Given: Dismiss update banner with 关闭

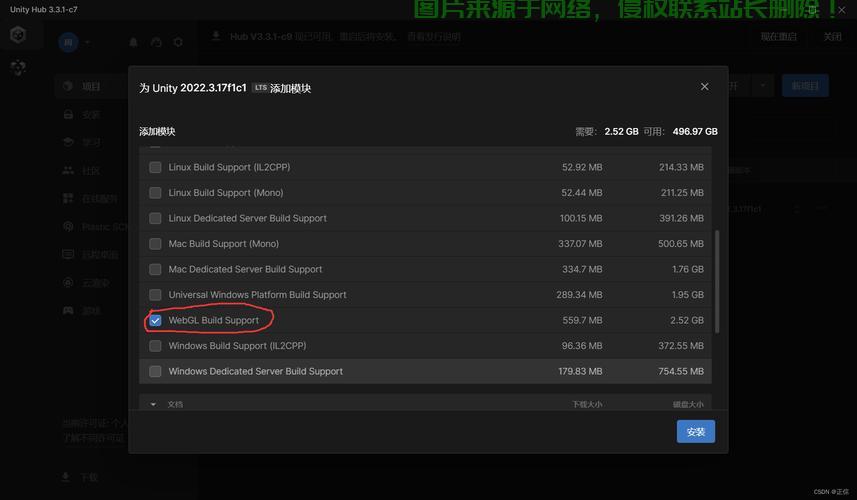Looking at the screenshot, I should (x=832, y=37).
